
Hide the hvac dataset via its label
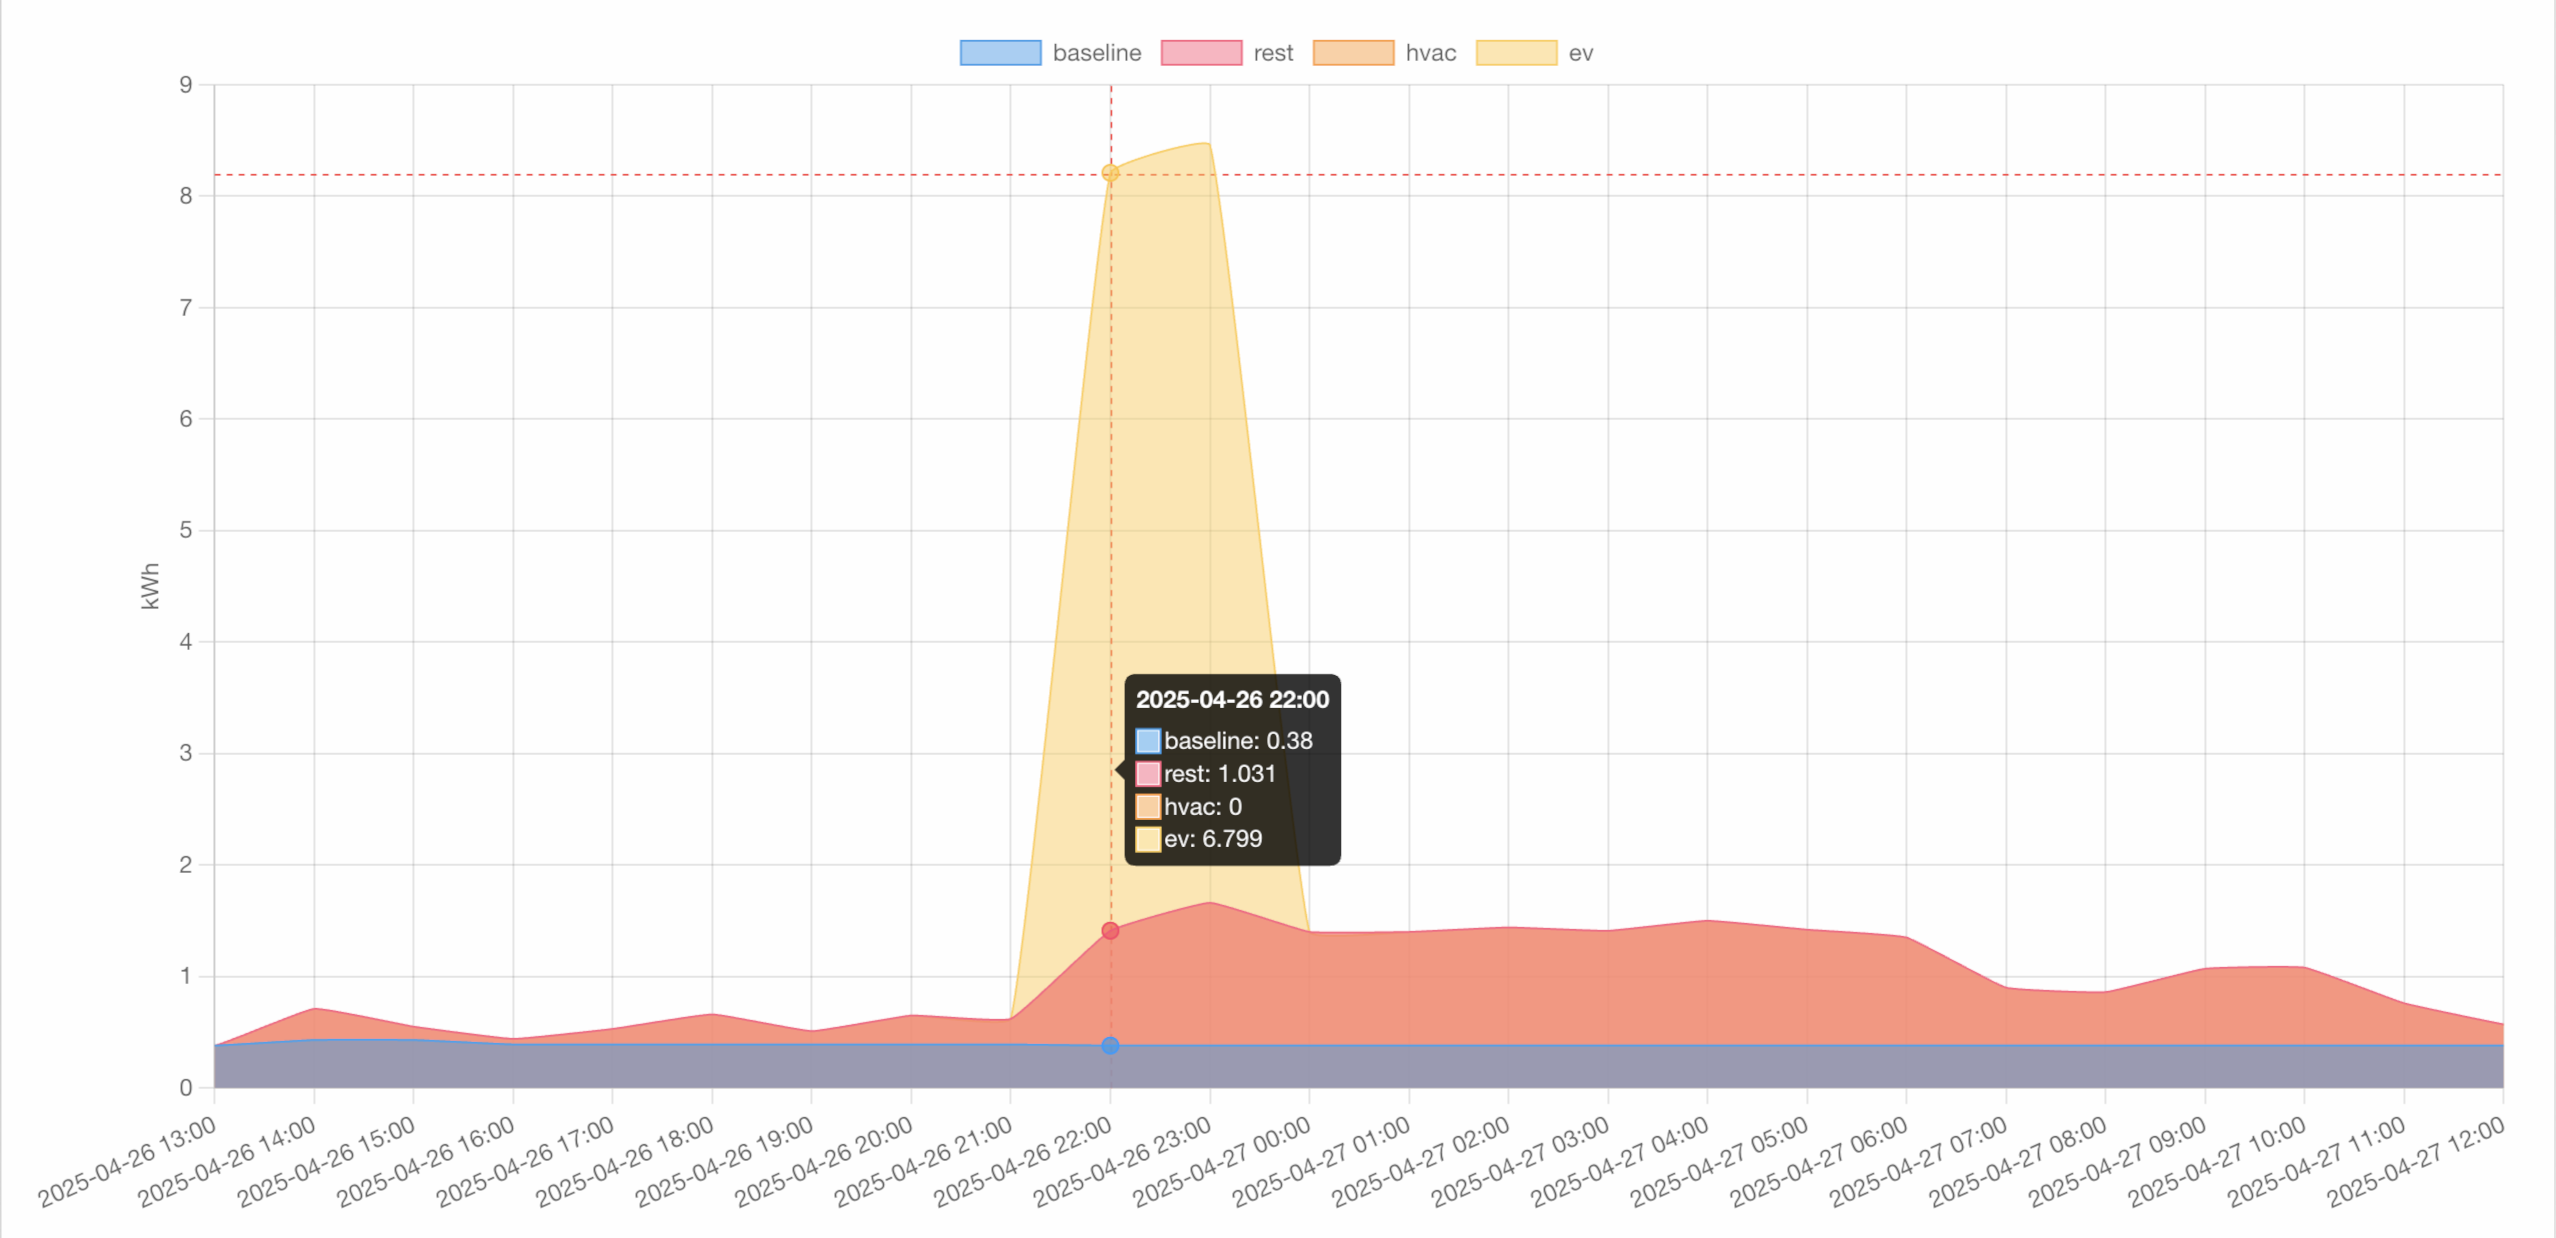point(1430,53)
